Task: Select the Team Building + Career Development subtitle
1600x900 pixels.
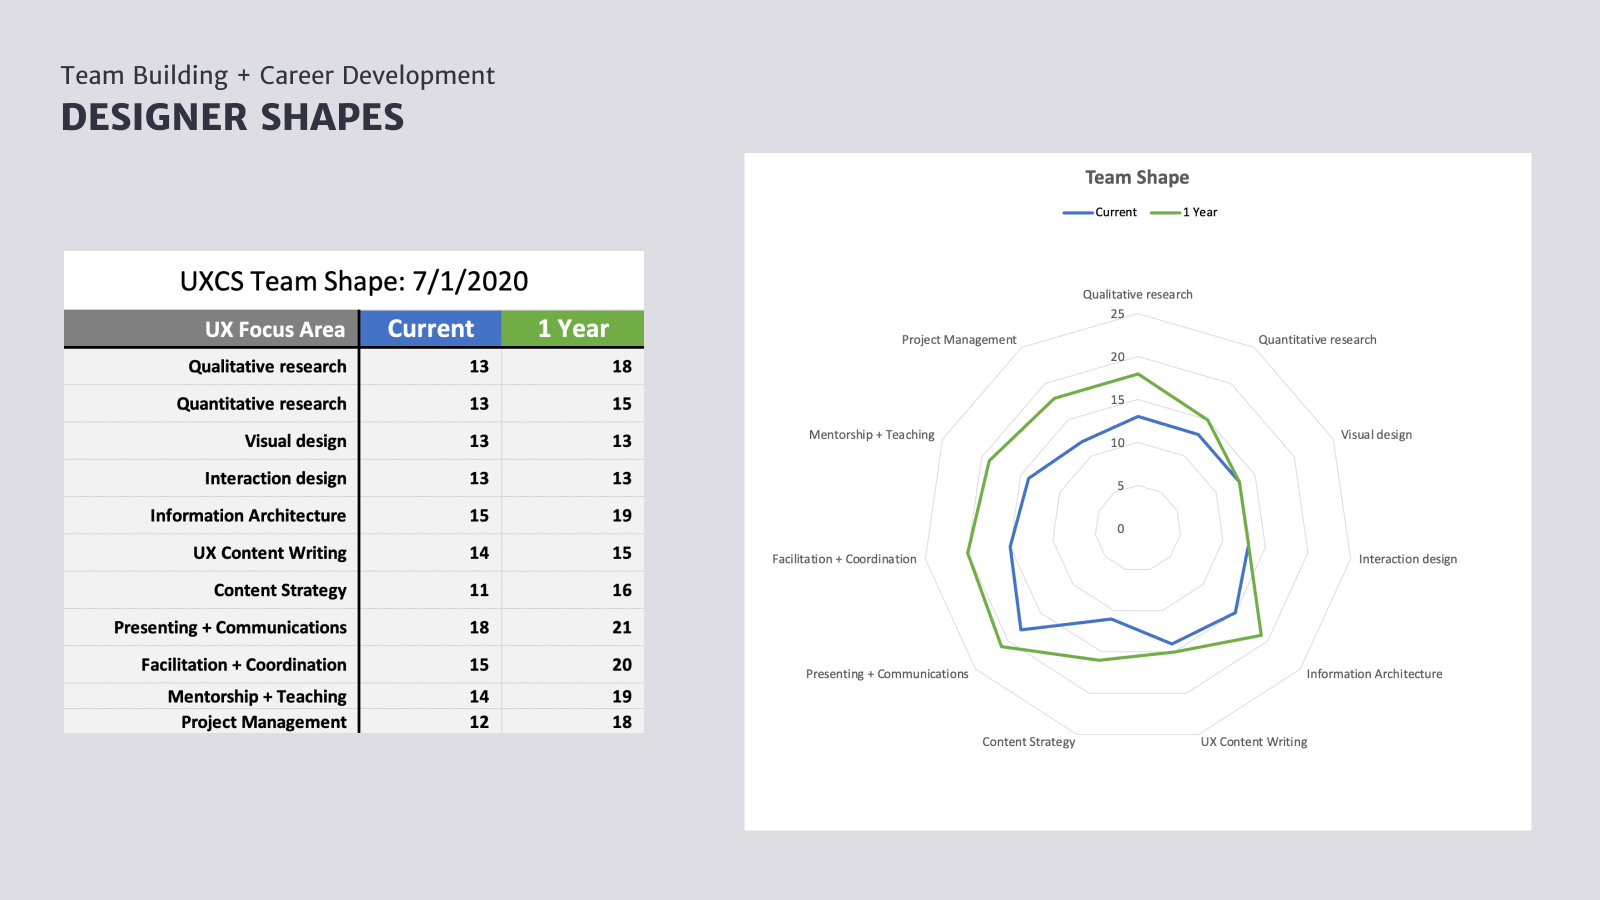Action: (x=277, y=76)
